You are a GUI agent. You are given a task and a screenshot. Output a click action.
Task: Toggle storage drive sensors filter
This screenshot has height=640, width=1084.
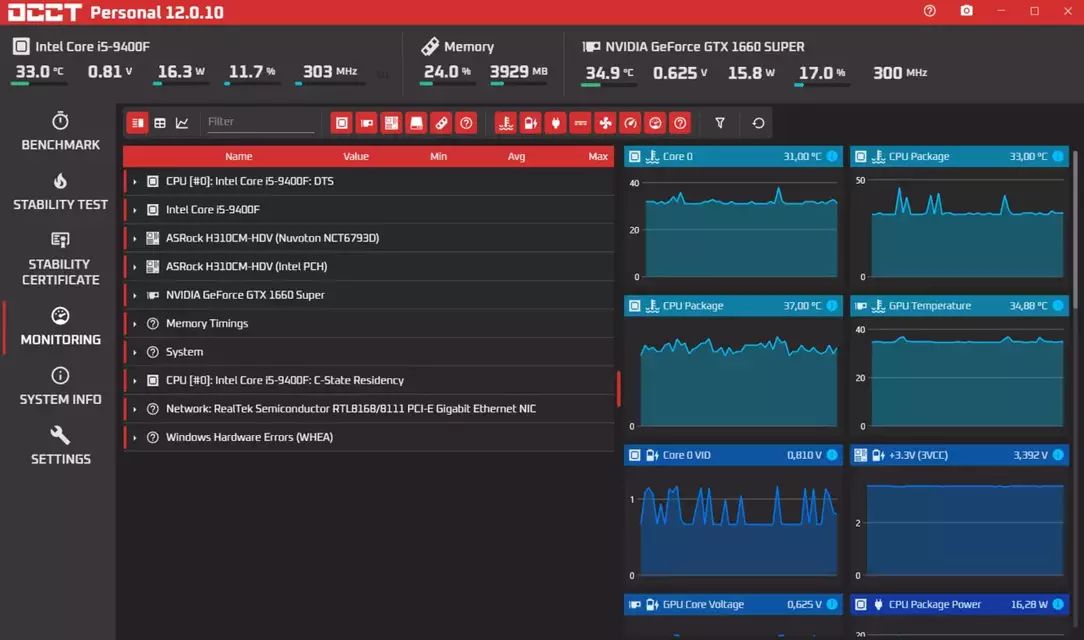tap(416, 123)
